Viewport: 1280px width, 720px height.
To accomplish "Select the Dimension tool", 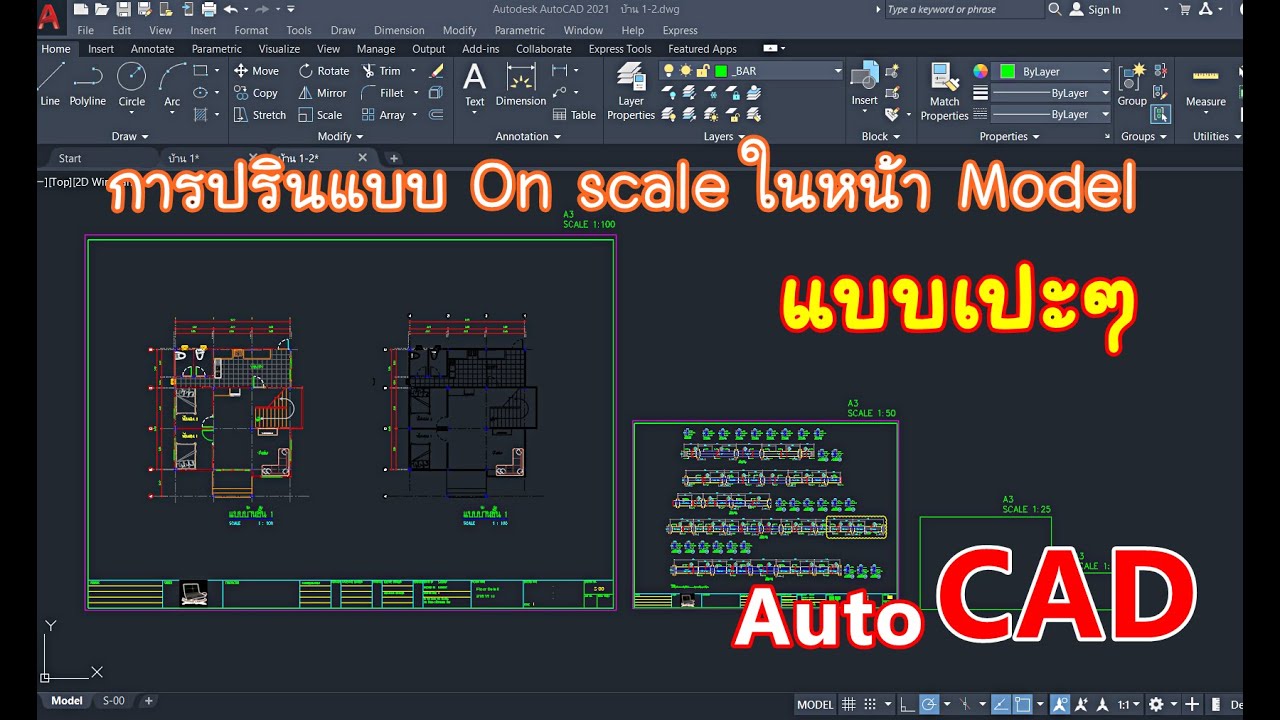I will pyautogui.click(x=521, y=84).
